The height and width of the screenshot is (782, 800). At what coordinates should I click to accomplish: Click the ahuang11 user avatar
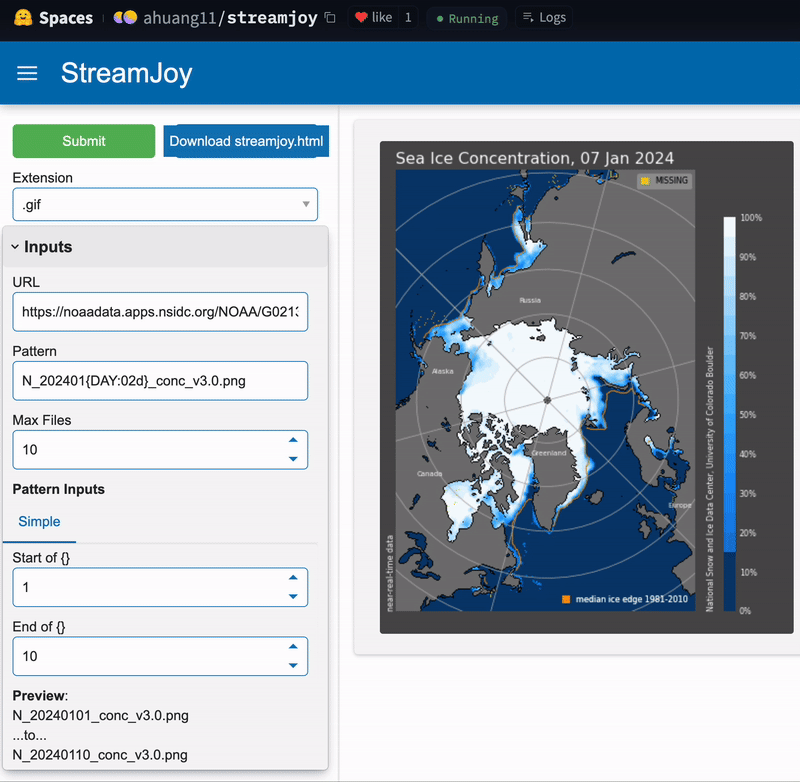(125, 18)
